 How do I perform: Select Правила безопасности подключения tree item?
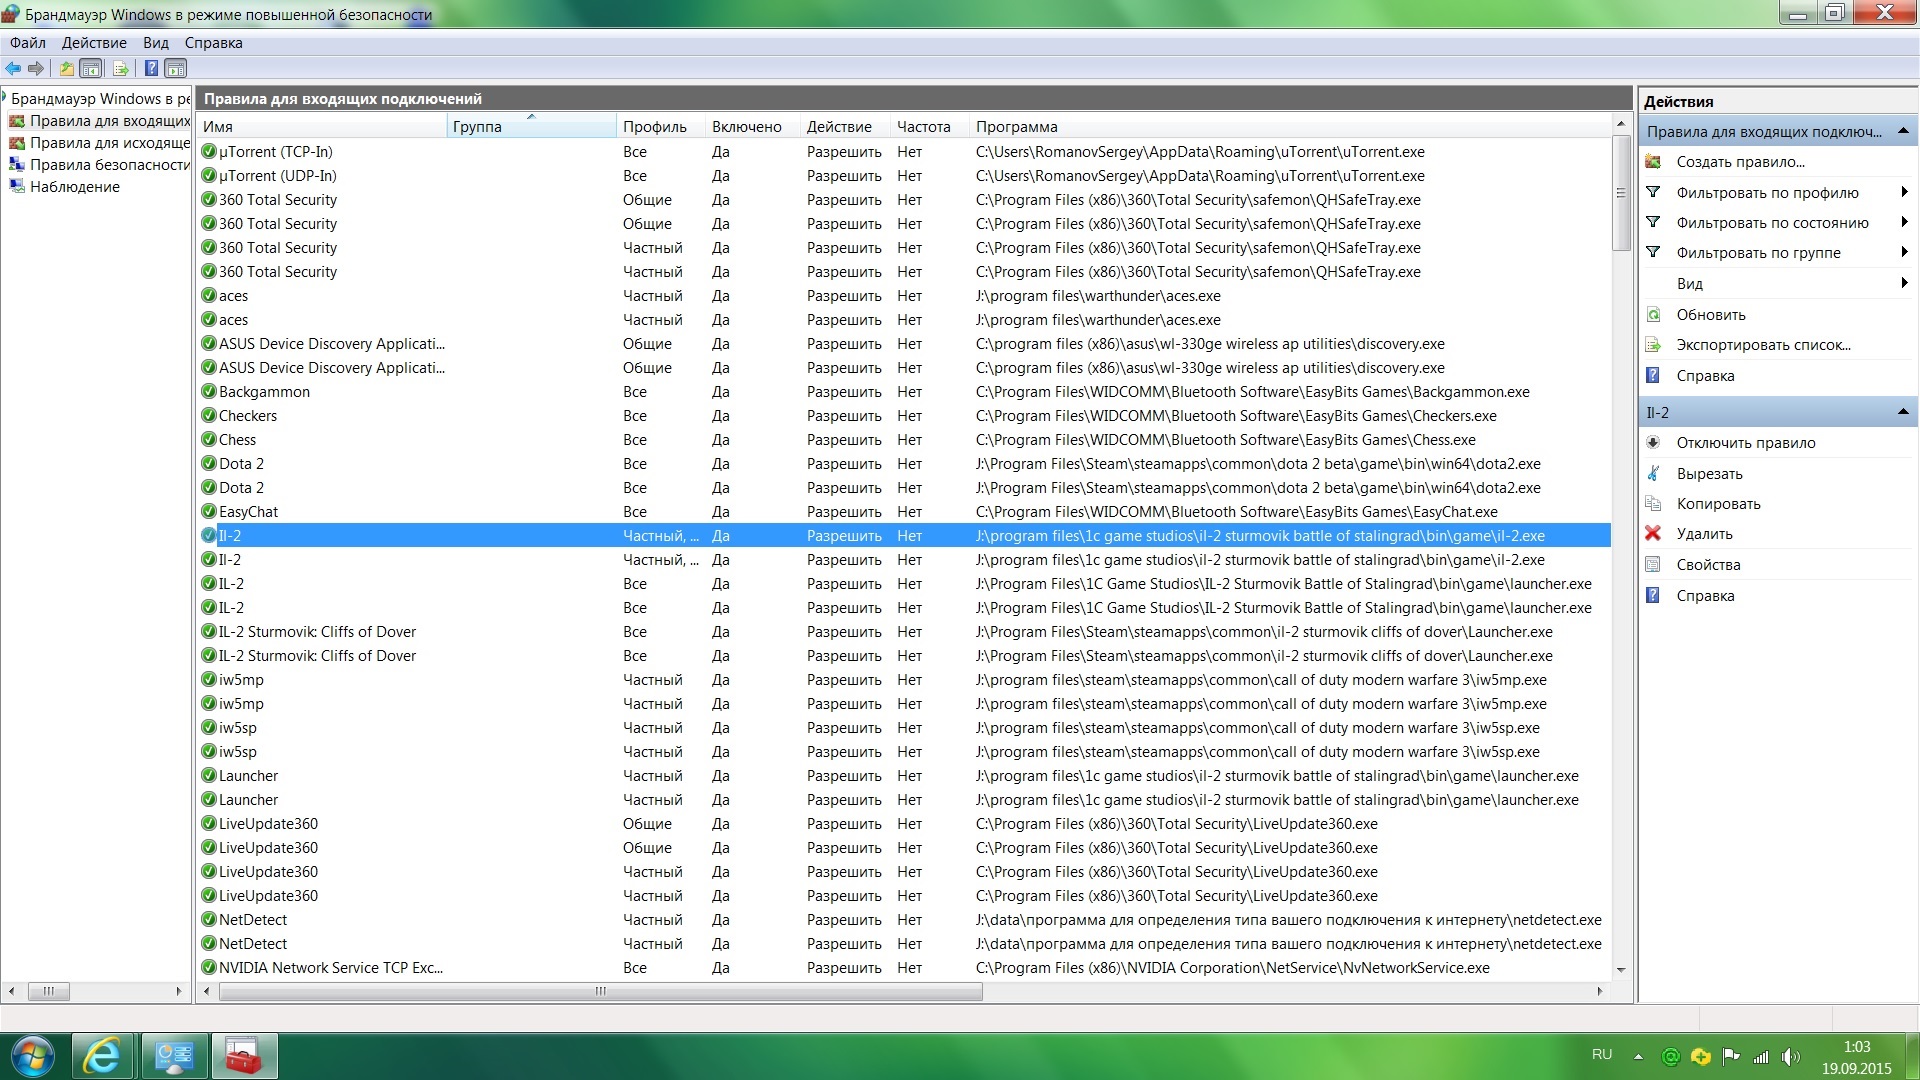tap(110, 165)
